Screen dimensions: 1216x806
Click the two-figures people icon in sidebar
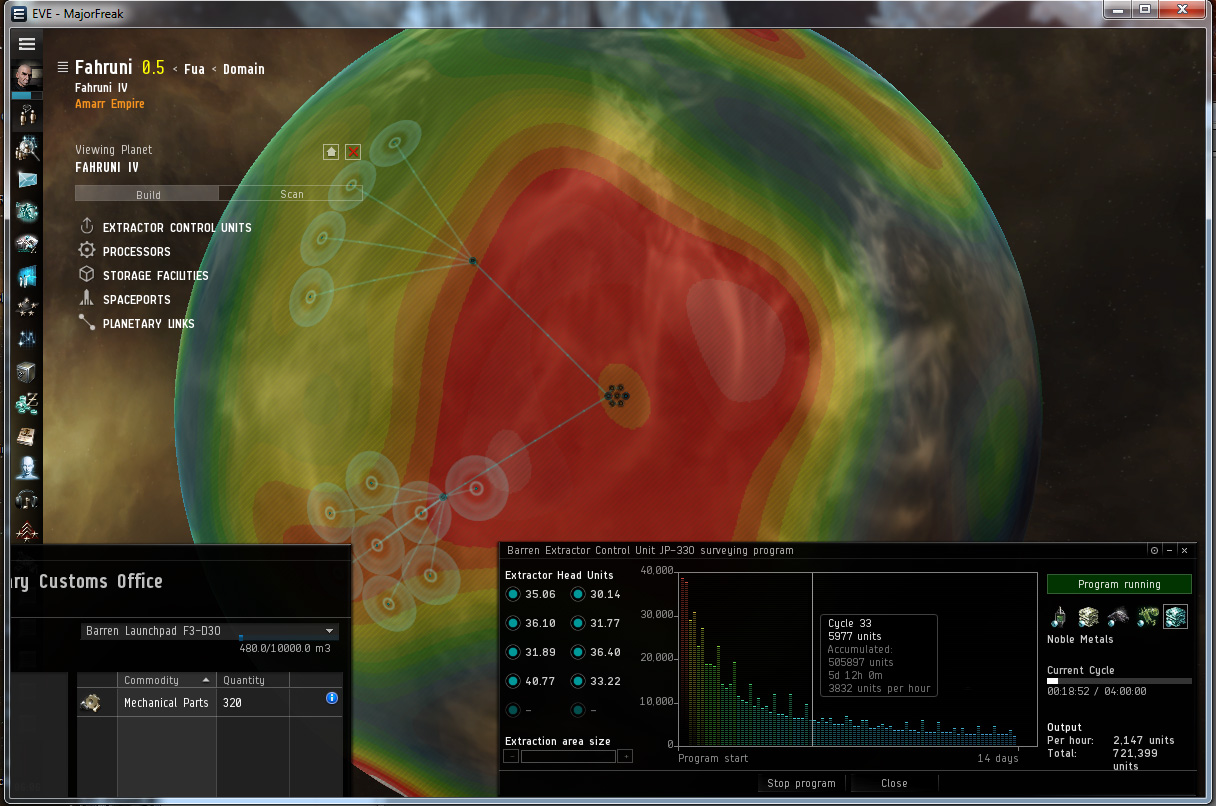click(27, 117)
